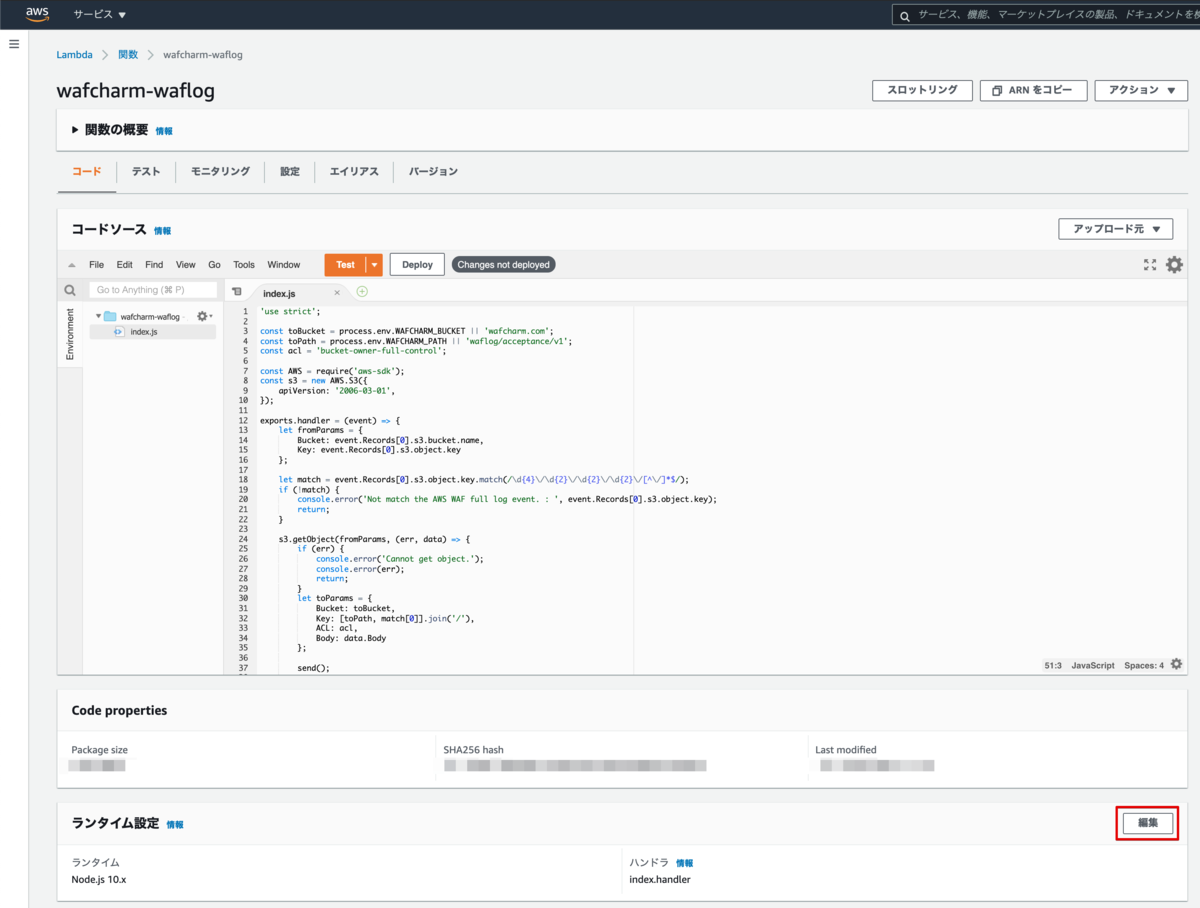Open 情報 link next to ランタイム設定
Viewport: 1200px width, 908px height.
[175, 825]
